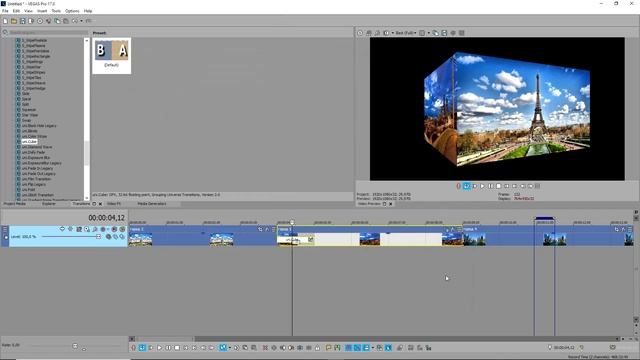This screenshot has width=640, height=360.
Task: Select uni.Dolly Fade in the transitions list
Action: tap(33, 152)
